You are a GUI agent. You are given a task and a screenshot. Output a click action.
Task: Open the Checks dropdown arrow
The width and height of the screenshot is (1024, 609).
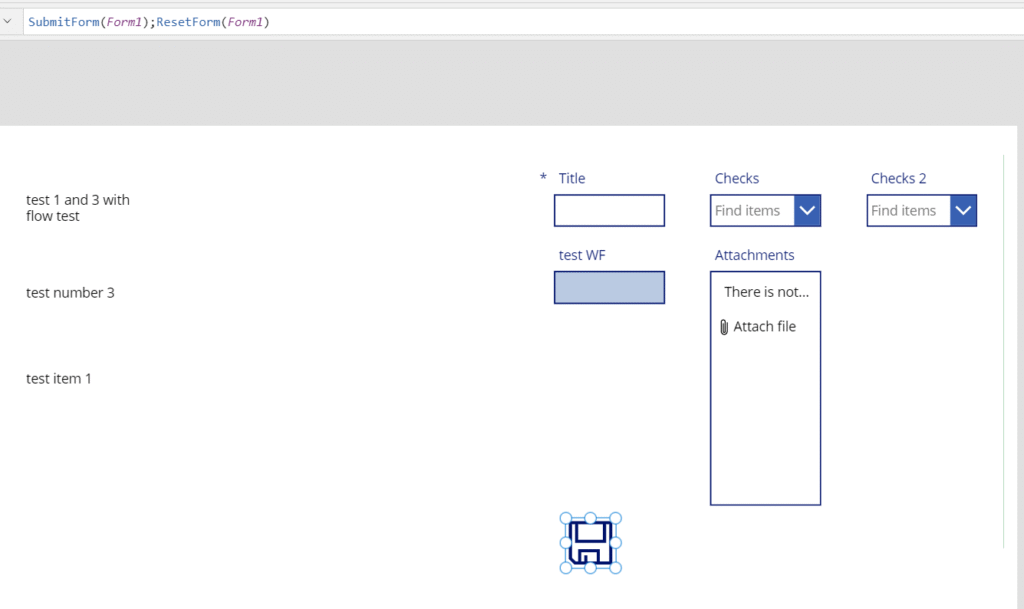[807, 211]
